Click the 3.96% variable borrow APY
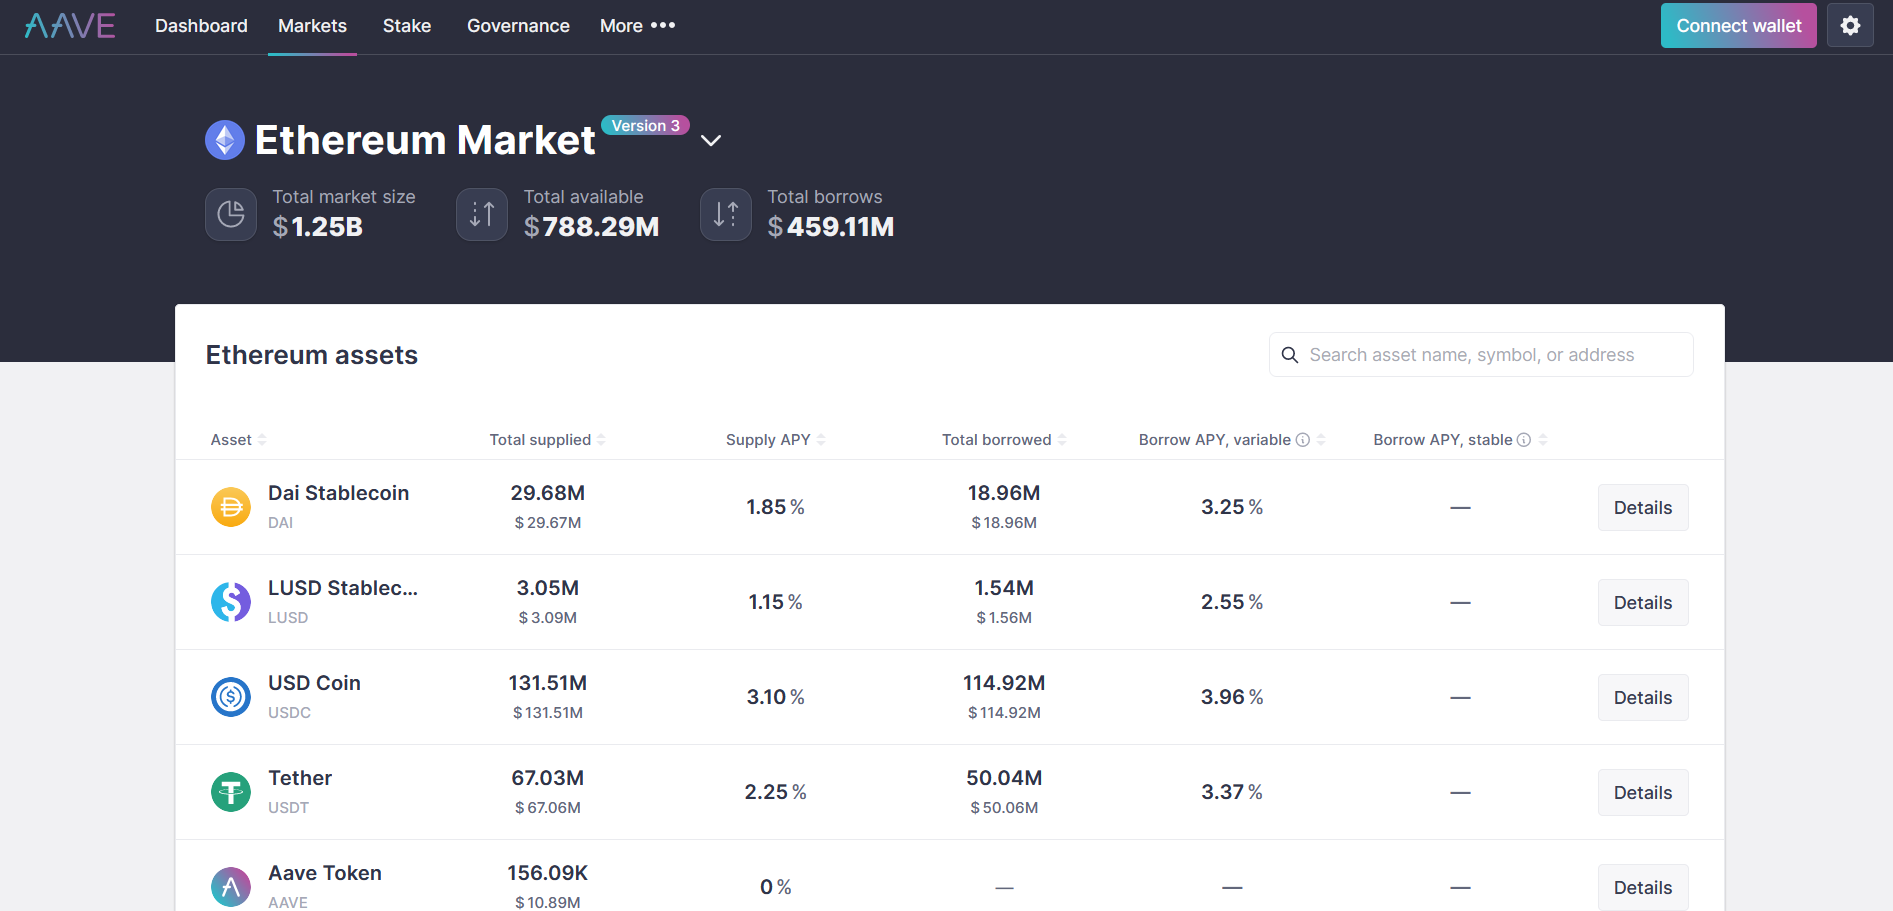 [x=1232, y=697]
